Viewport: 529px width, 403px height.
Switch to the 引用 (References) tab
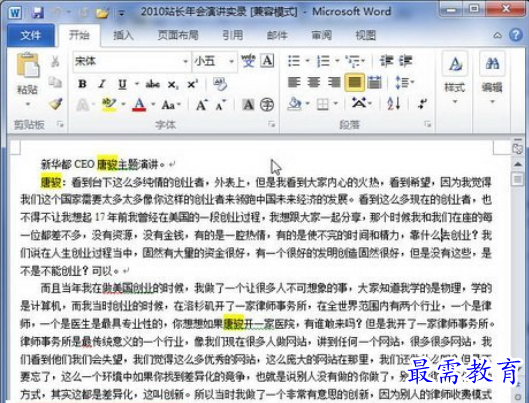point(232,35)
